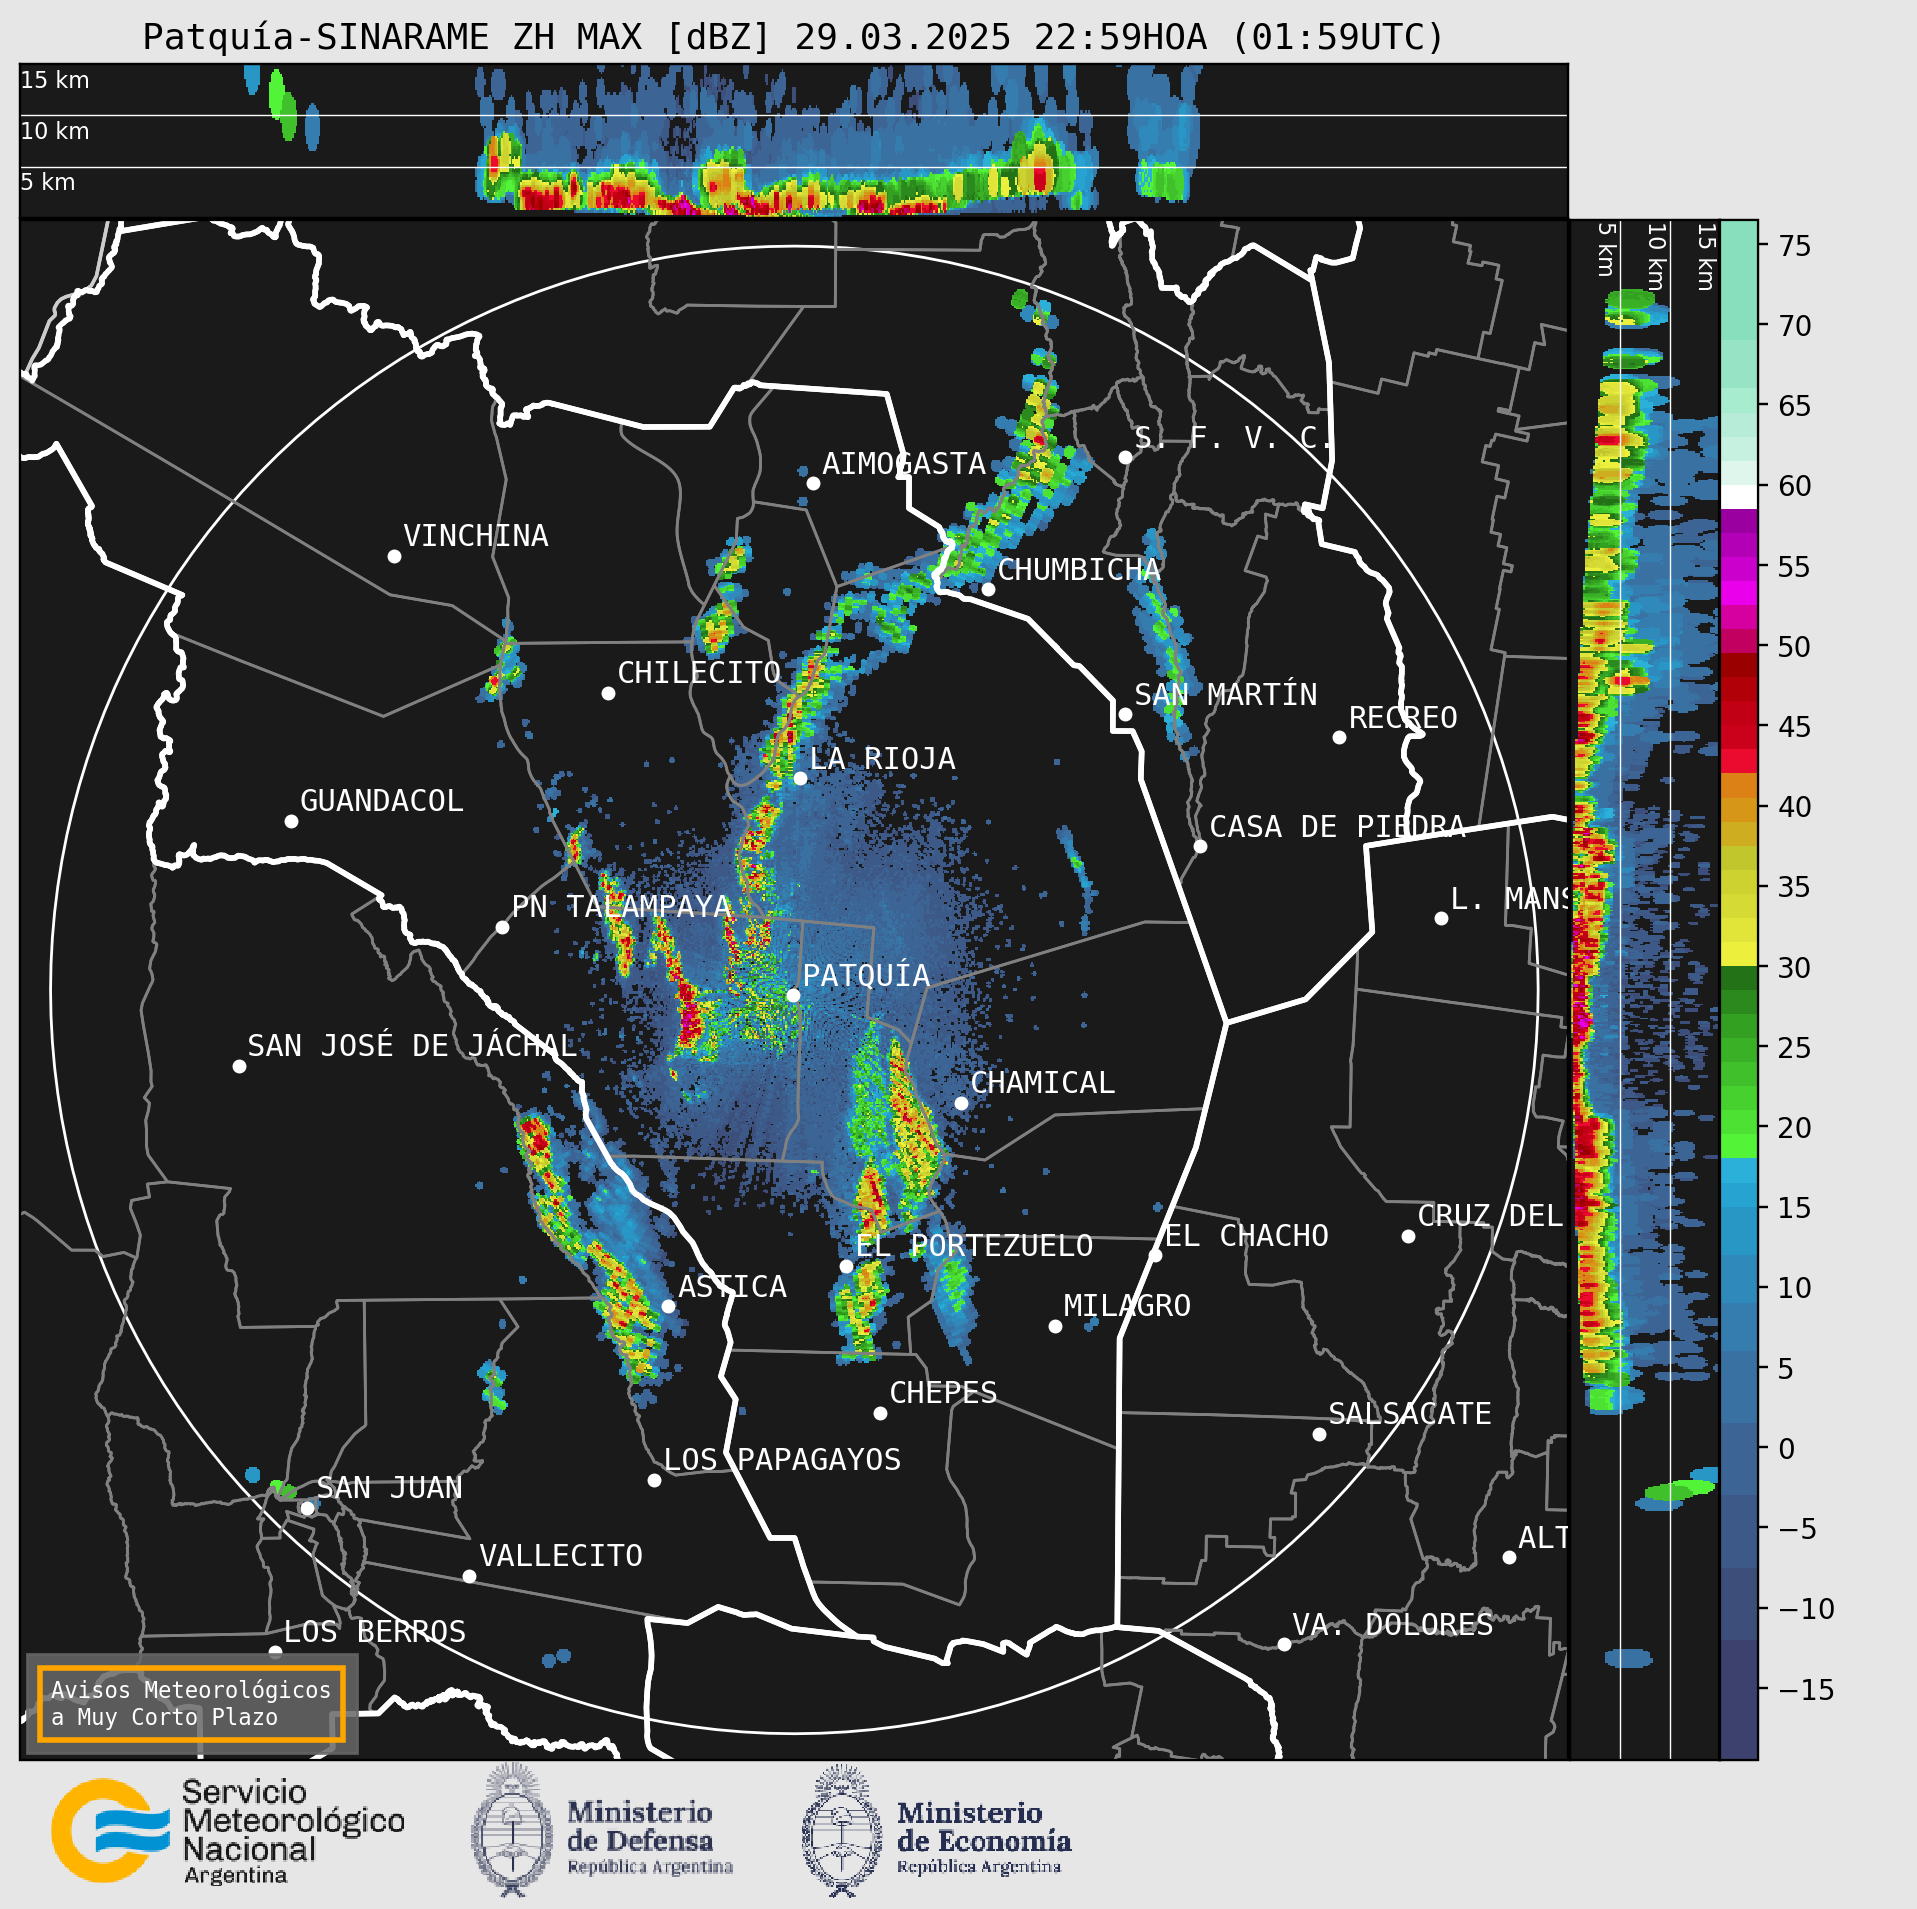This screenshot has height=1909, width=1917.
Task: Click the LOS BERROS map label
Action: [x=375, y=1632]
